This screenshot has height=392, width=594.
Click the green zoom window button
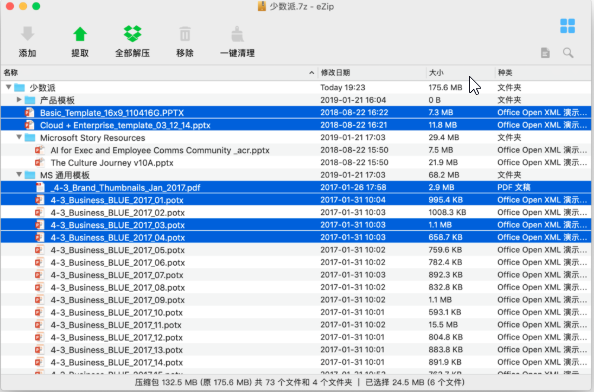(36, 6)
